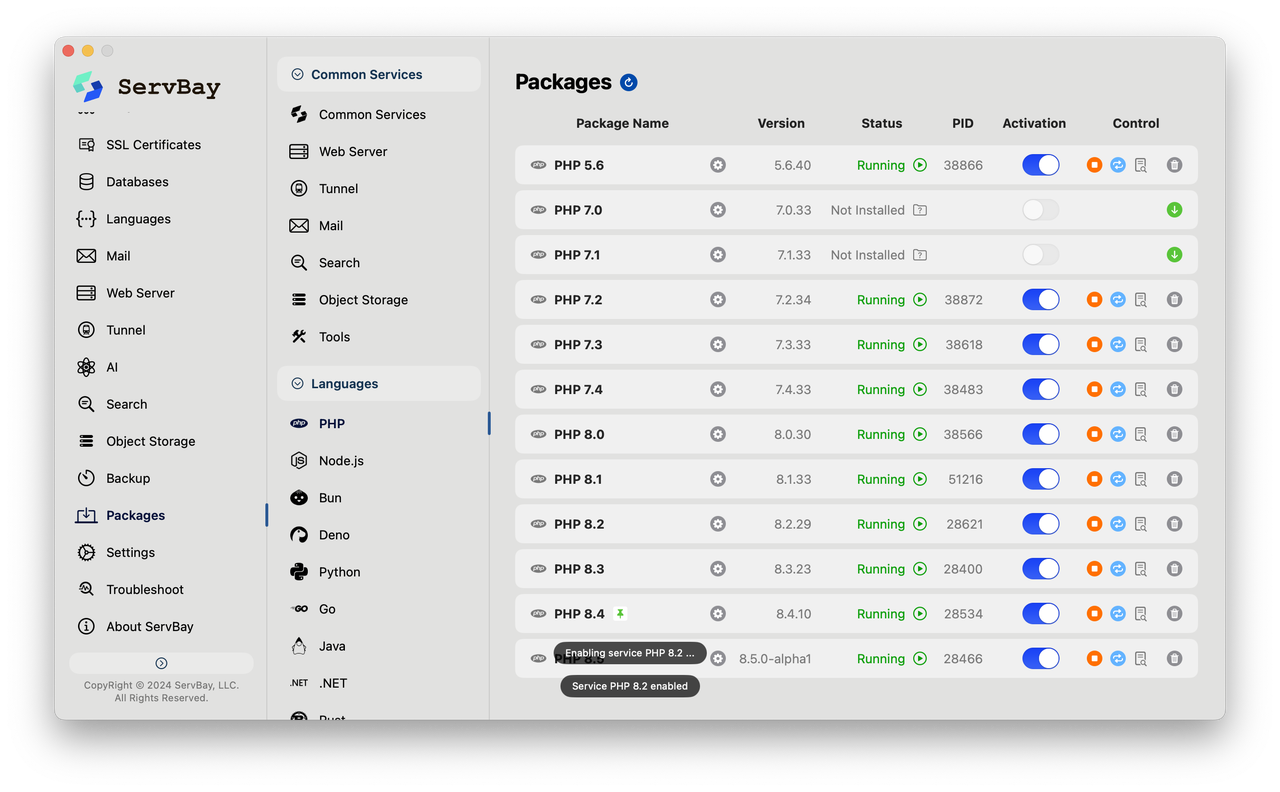This screenshot has width=1280, height=792.
Task: Turn off PHP 7.2 activation switch
Action: tap(1040, 300)
